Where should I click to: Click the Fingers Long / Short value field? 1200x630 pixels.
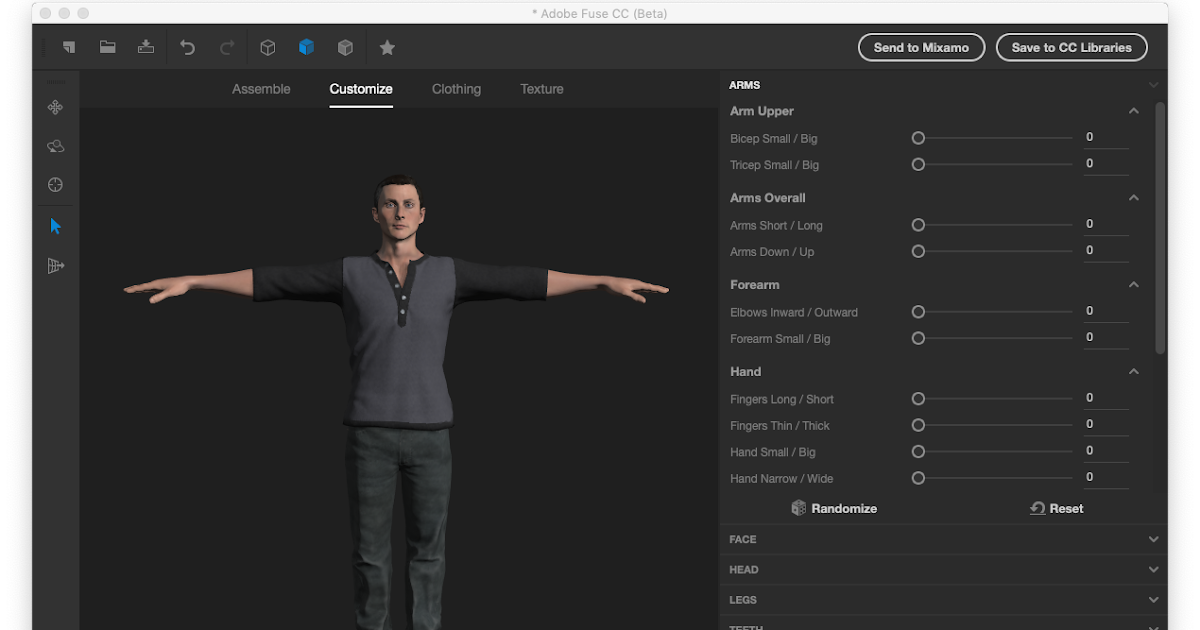(x=1106, y=397)
